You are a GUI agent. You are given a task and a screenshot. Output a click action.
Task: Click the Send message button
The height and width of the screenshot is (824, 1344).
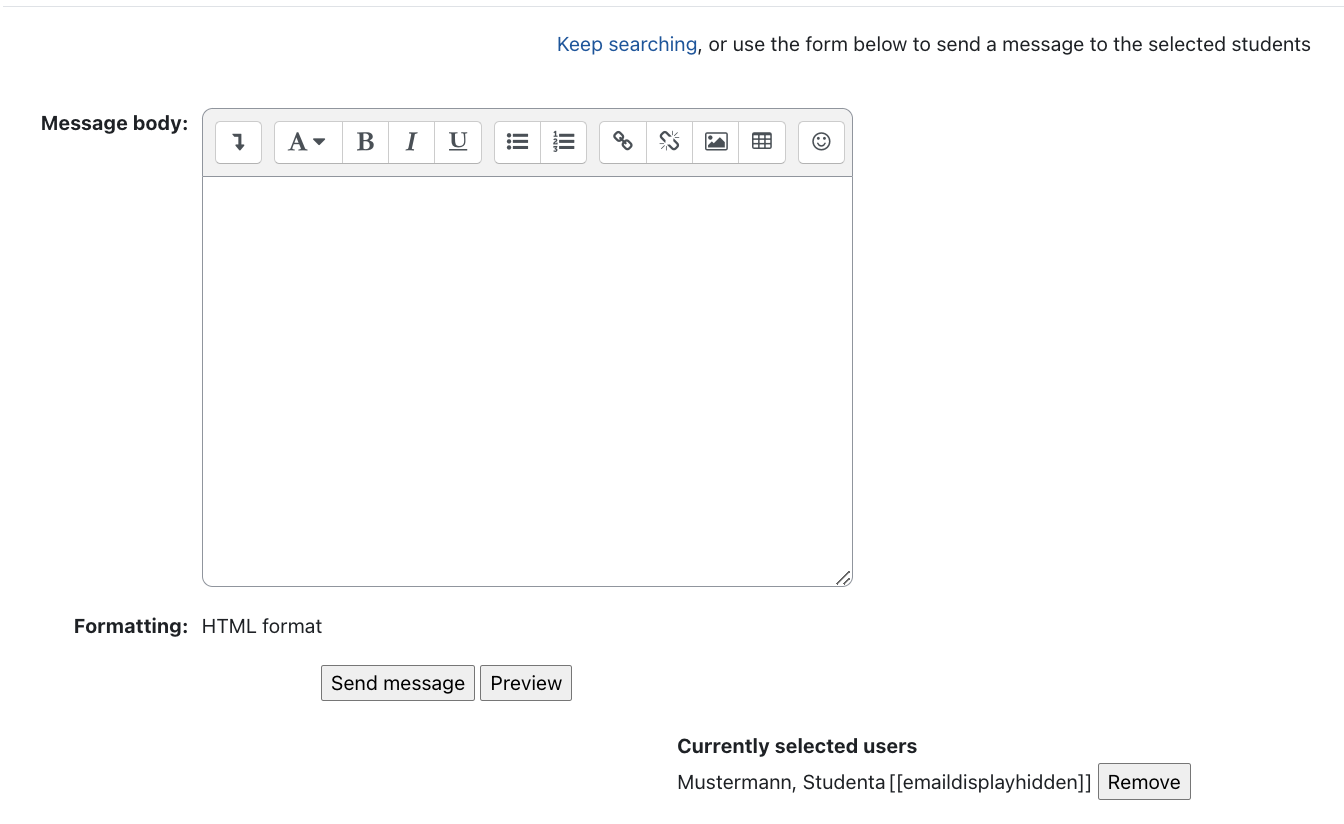[398, 683]
